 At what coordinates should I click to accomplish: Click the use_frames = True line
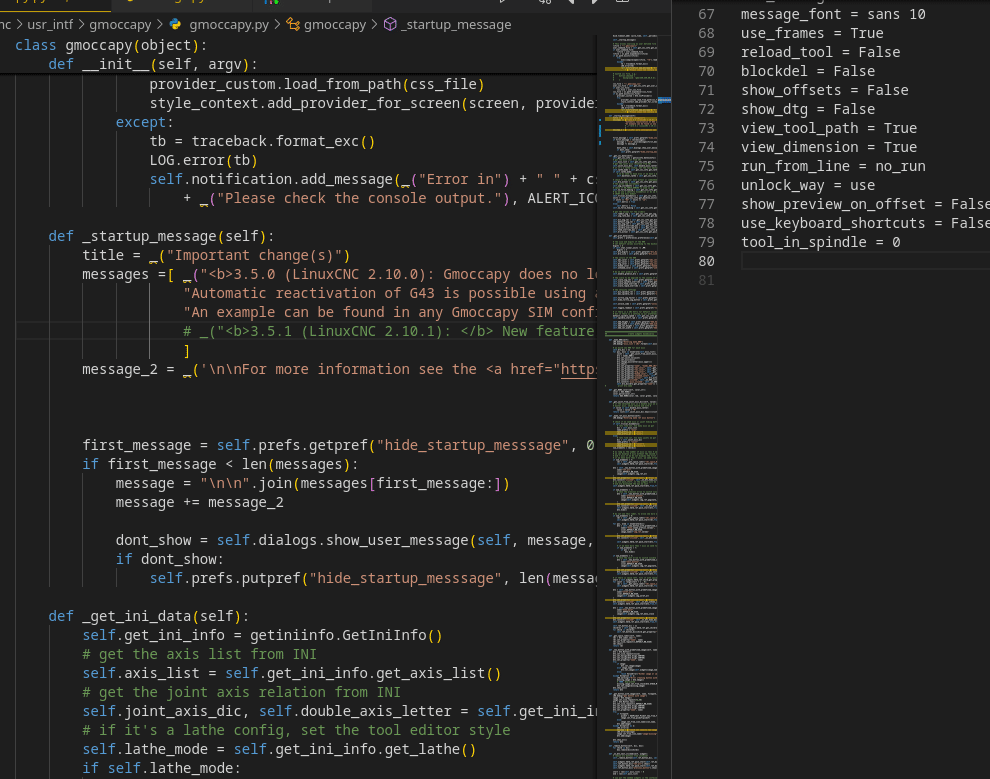pos(812,33)
